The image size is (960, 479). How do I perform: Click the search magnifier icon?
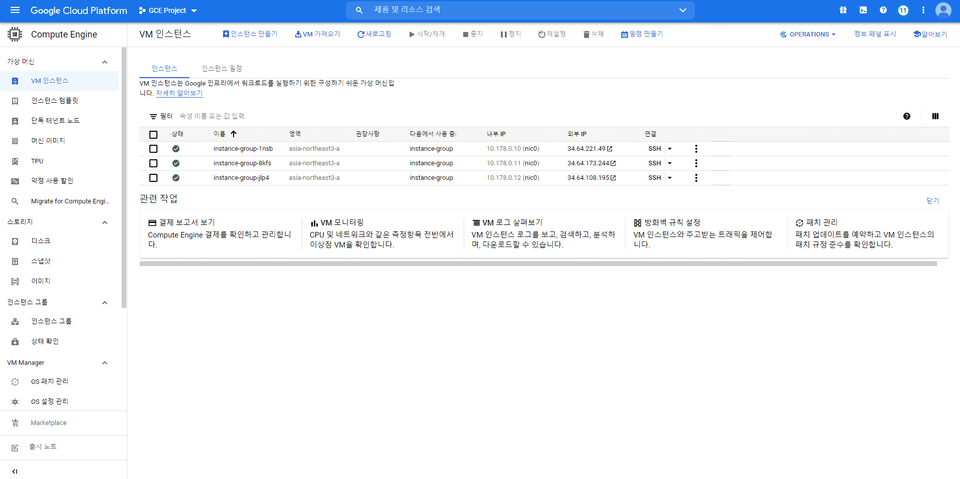pos(359,10)
